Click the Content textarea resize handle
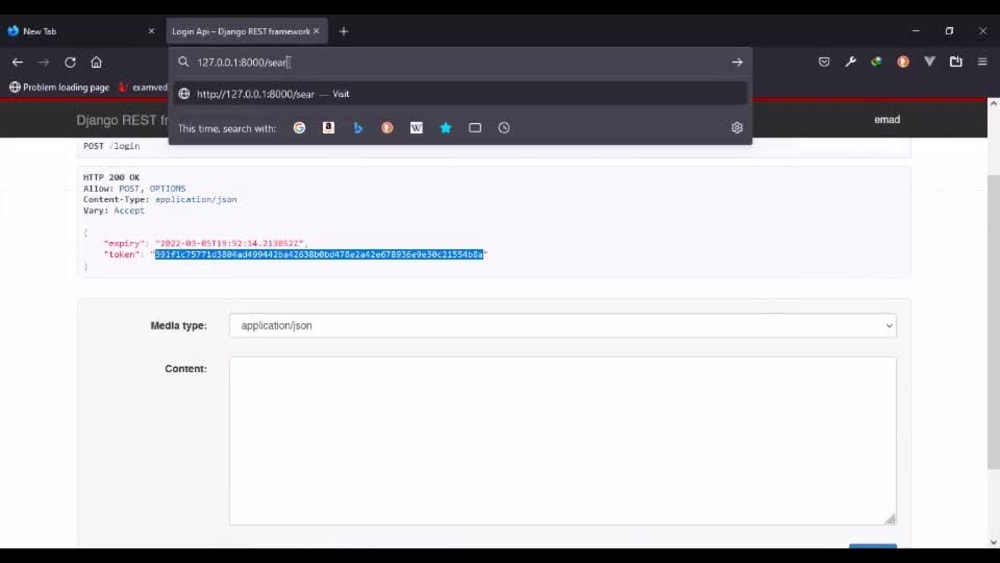This screenshot has width=1000, height=563. pyautogui.click(x=890, y=519)
